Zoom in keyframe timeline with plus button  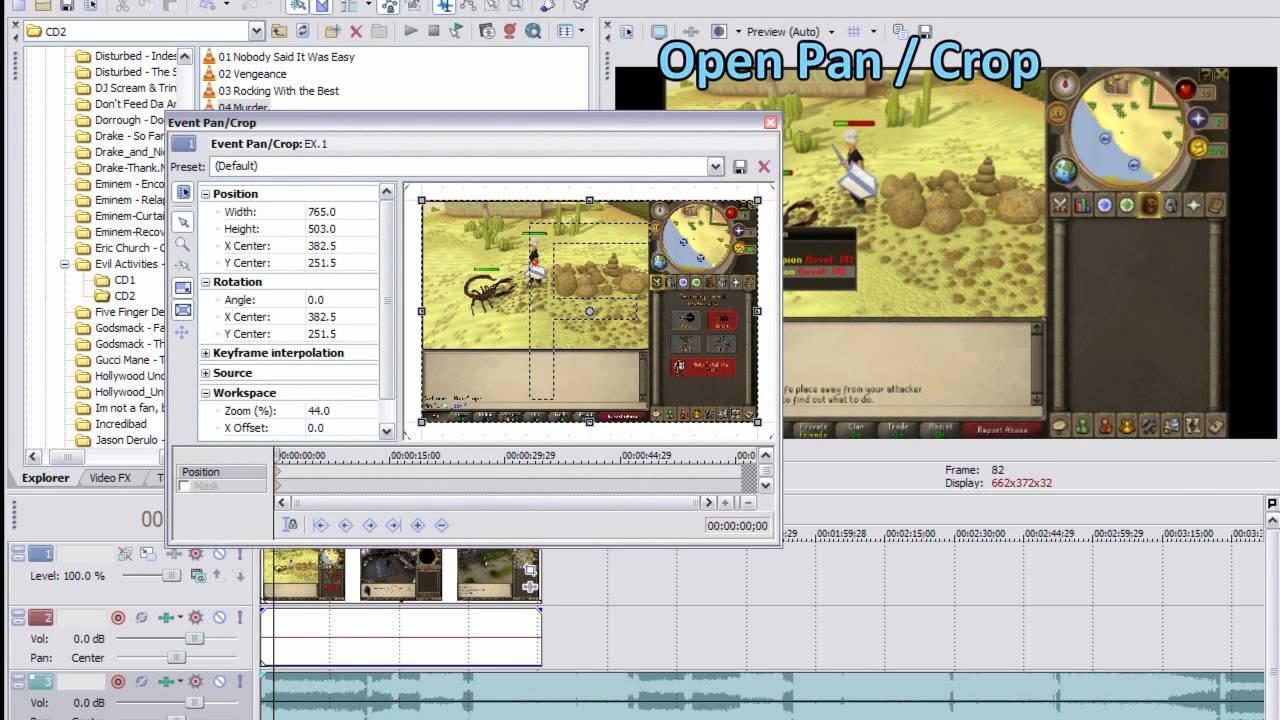pos(726,503)
